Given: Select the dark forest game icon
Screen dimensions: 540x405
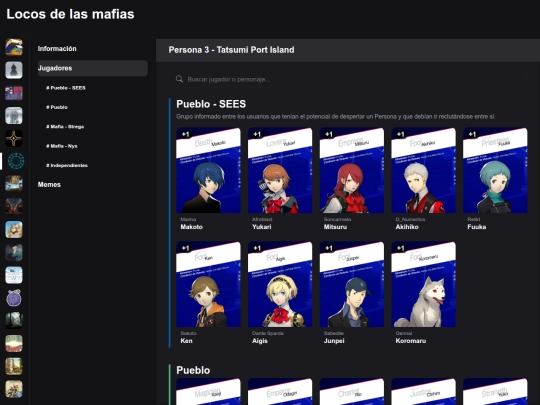Looking at the screenshot, I should [14, 321].
